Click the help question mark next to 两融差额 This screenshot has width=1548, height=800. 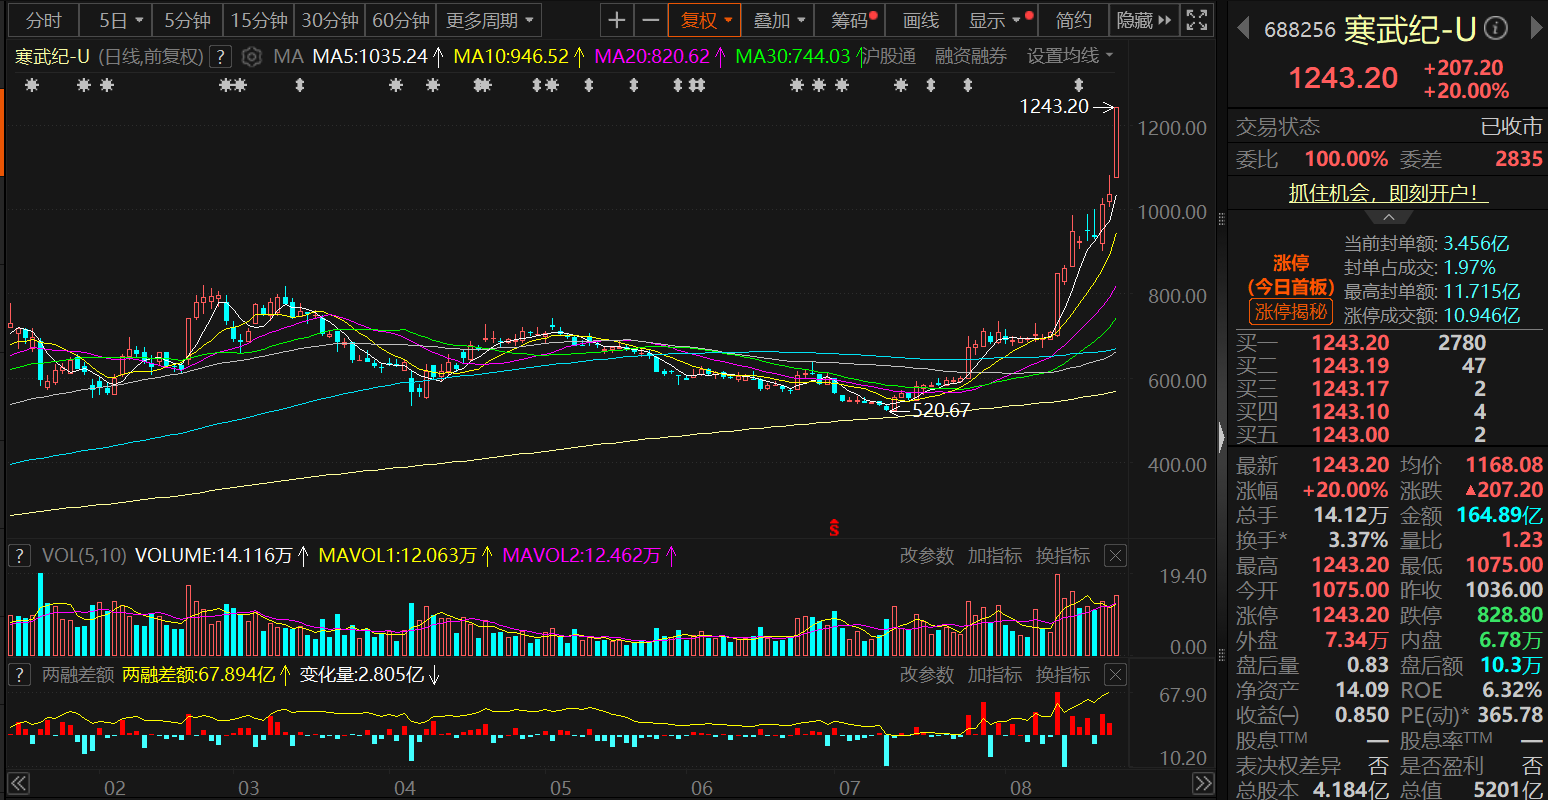click(18, 675)
